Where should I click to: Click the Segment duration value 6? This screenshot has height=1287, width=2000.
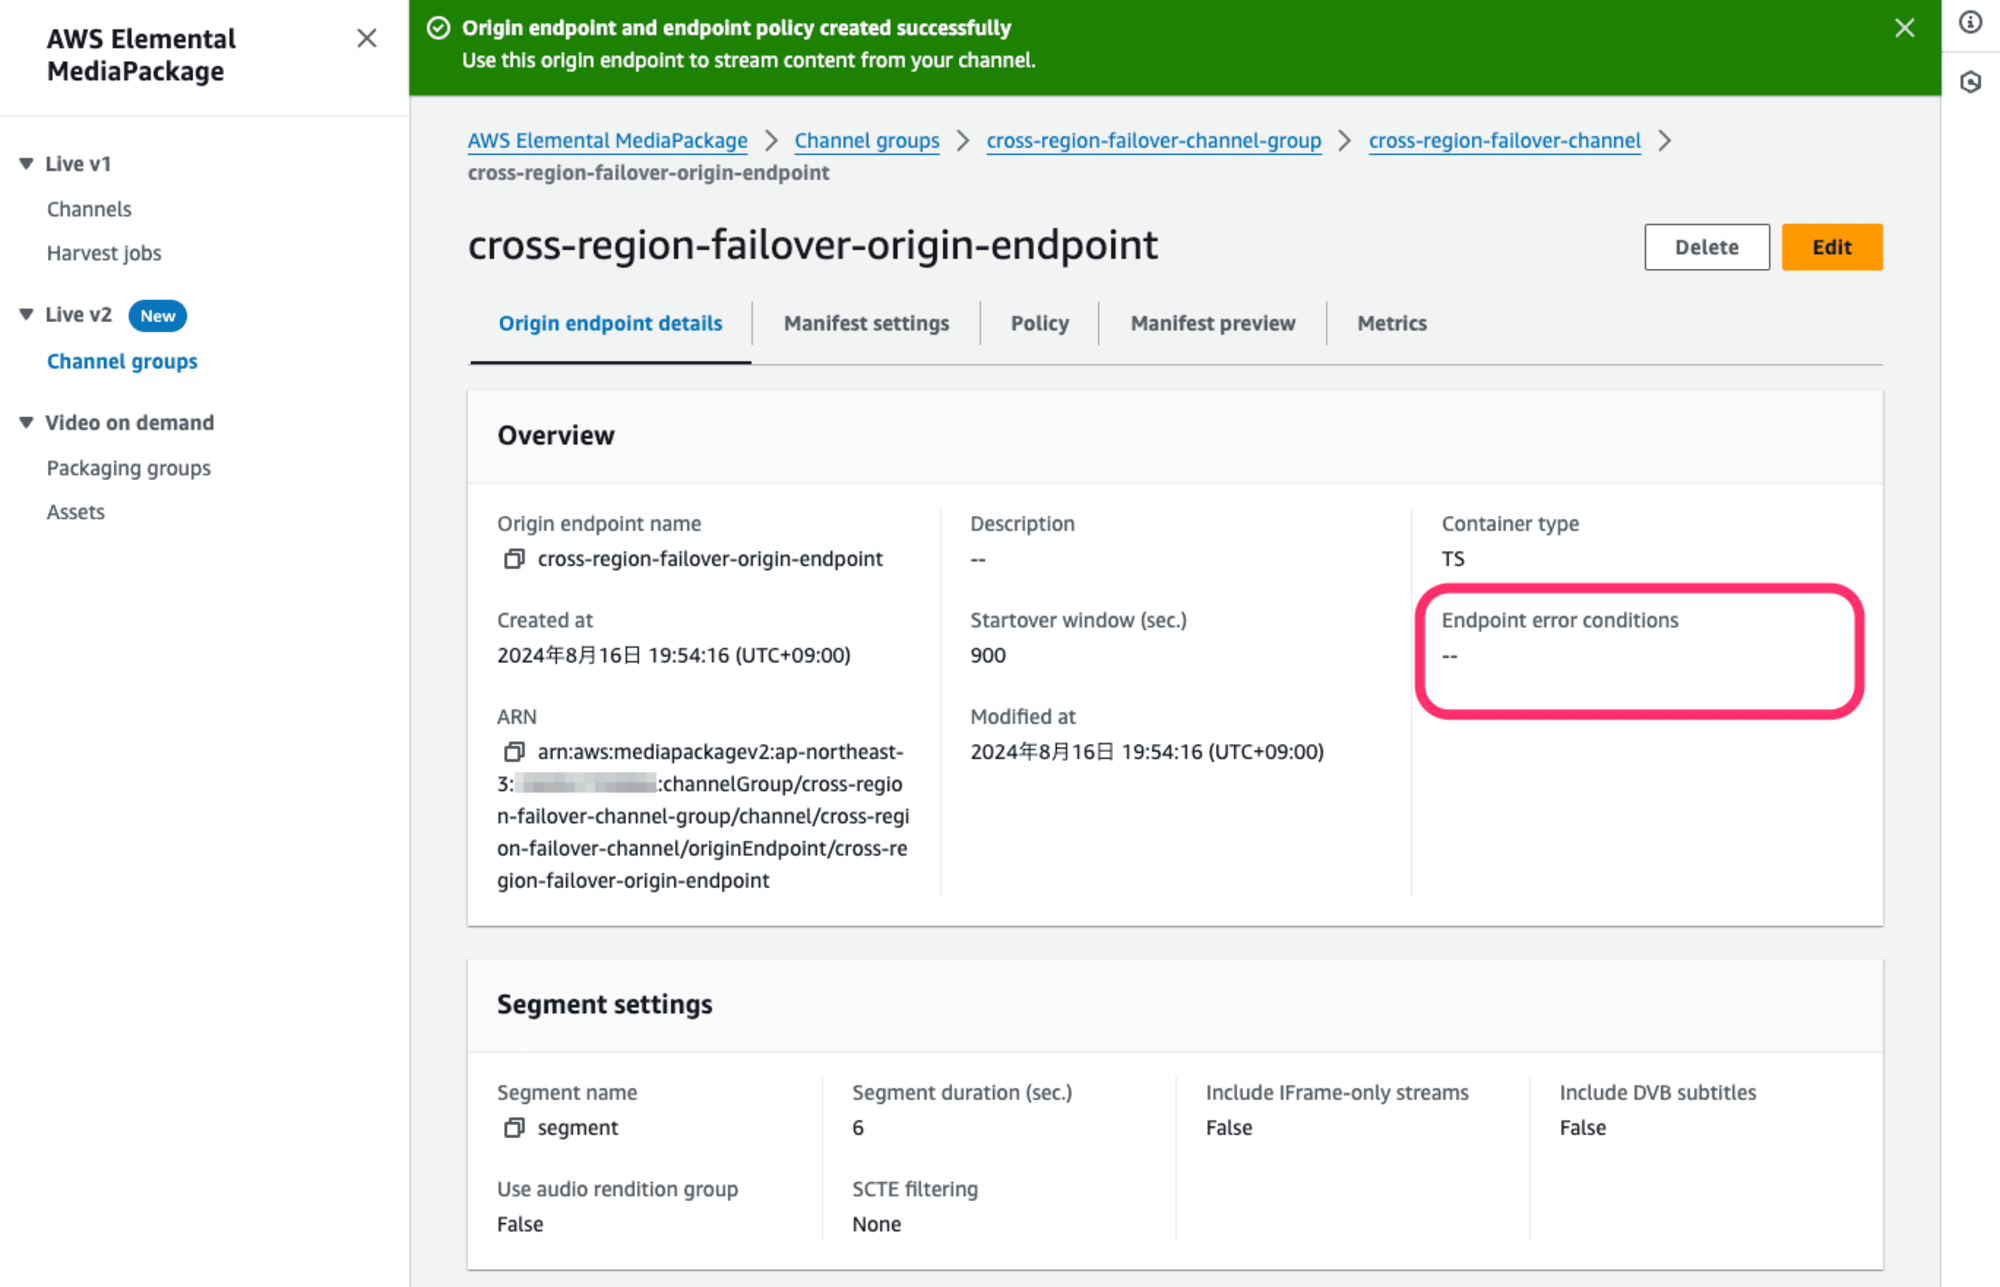click(858, 1128)
